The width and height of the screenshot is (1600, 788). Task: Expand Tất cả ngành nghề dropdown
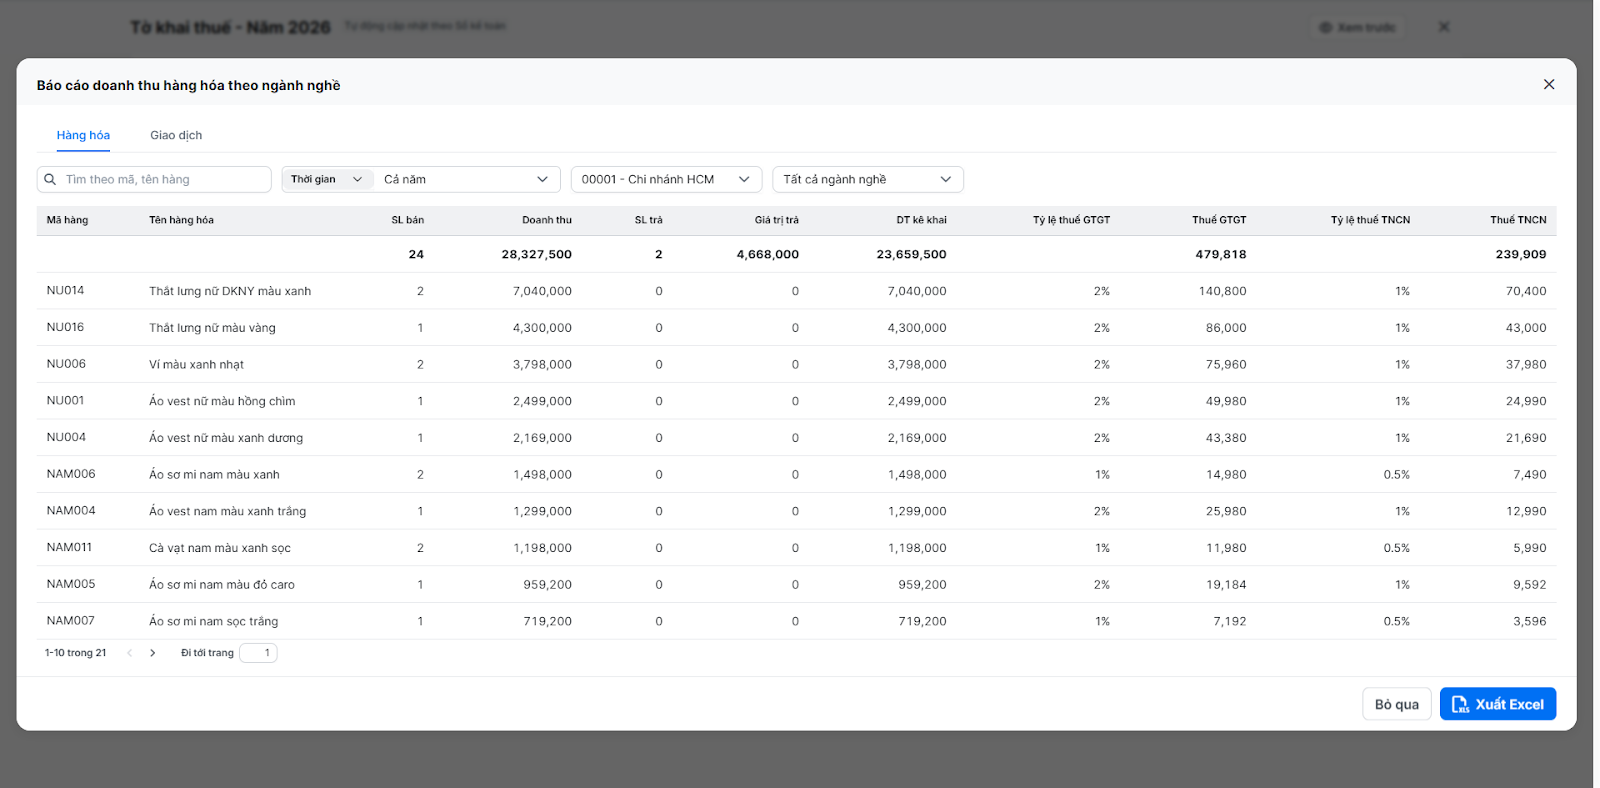pos(868,180)
